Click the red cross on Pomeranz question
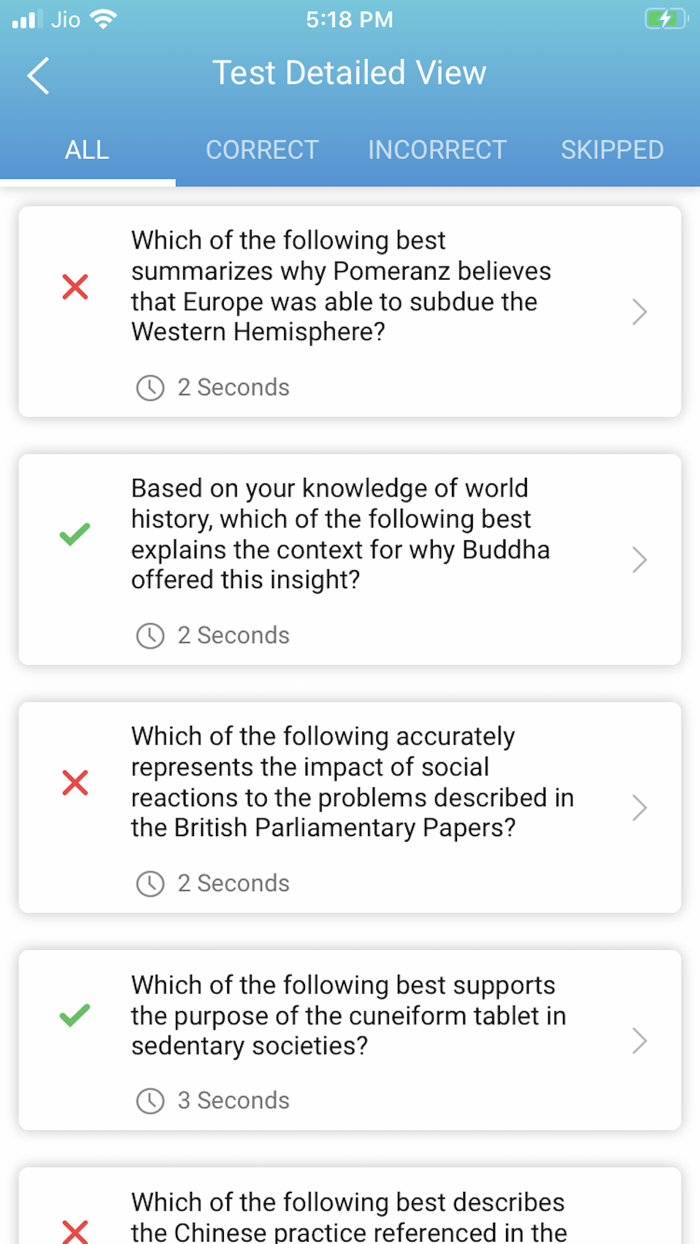The image size is (700, 1244). [75, 288]
